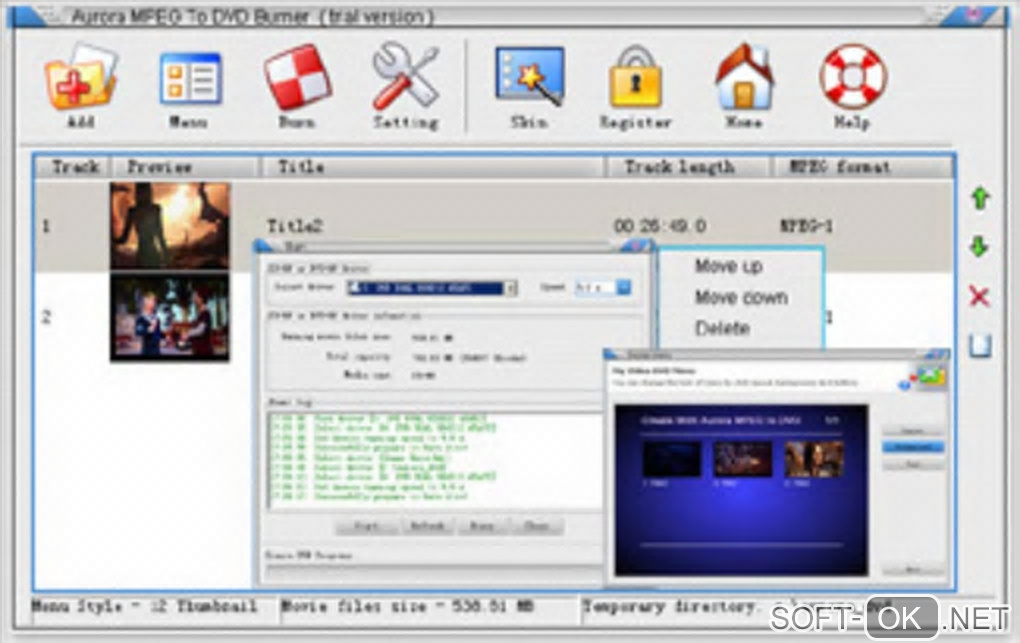Click the Track length column header

(x=688, y=167)
